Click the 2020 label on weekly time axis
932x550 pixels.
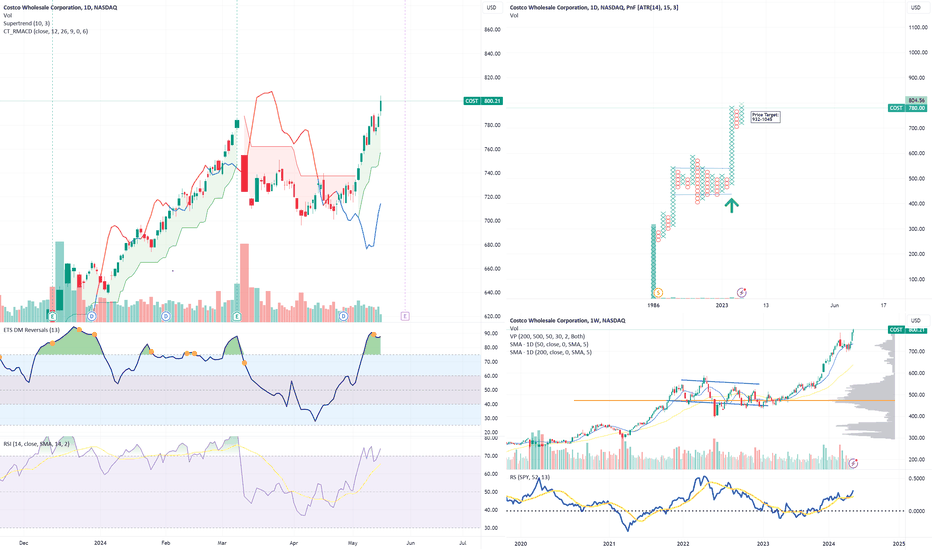tap(520, 543)
